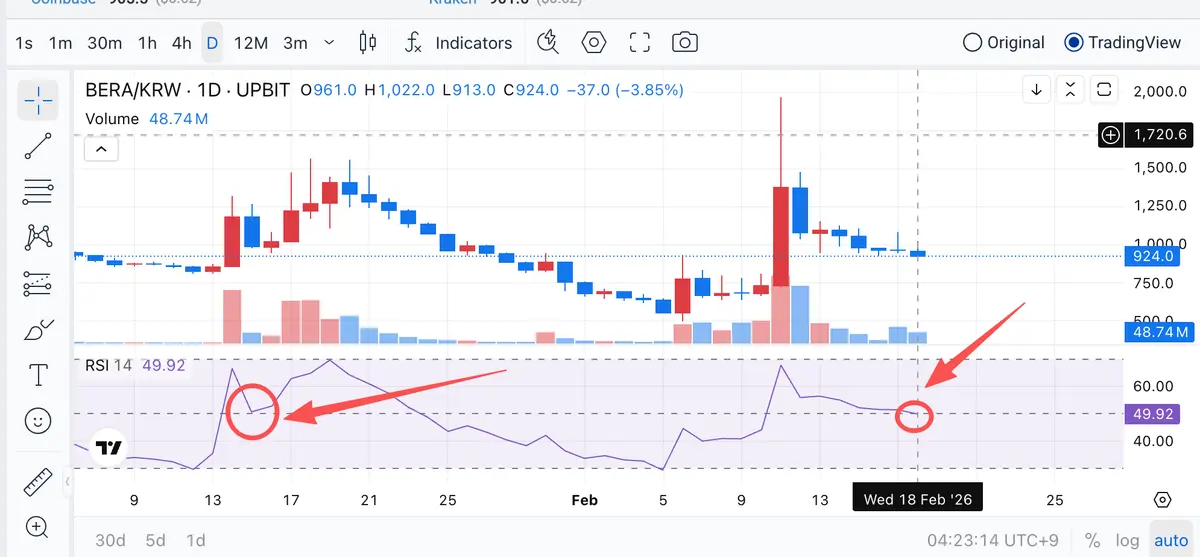Switch to the 1h timeframe
Viewport: 1200px width, 557px height.
[147, 43]
